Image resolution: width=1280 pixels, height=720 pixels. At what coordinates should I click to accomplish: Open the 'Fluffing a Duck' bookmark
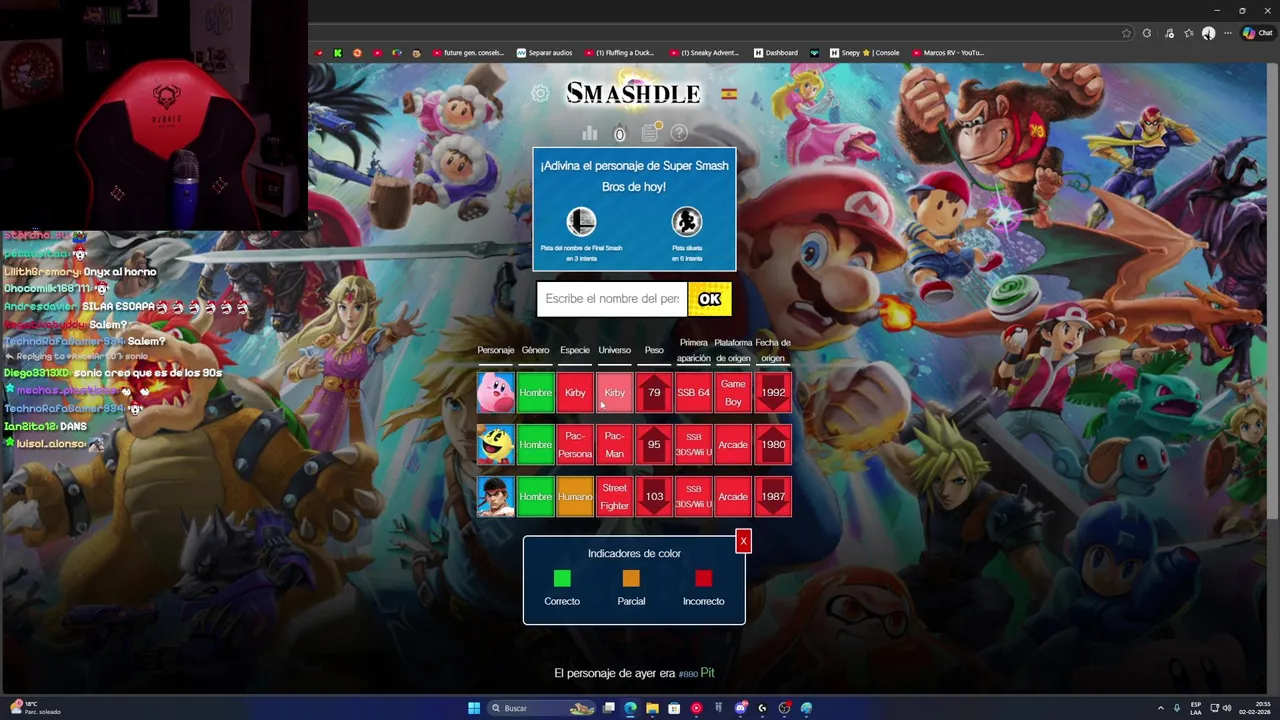point(619,53)
